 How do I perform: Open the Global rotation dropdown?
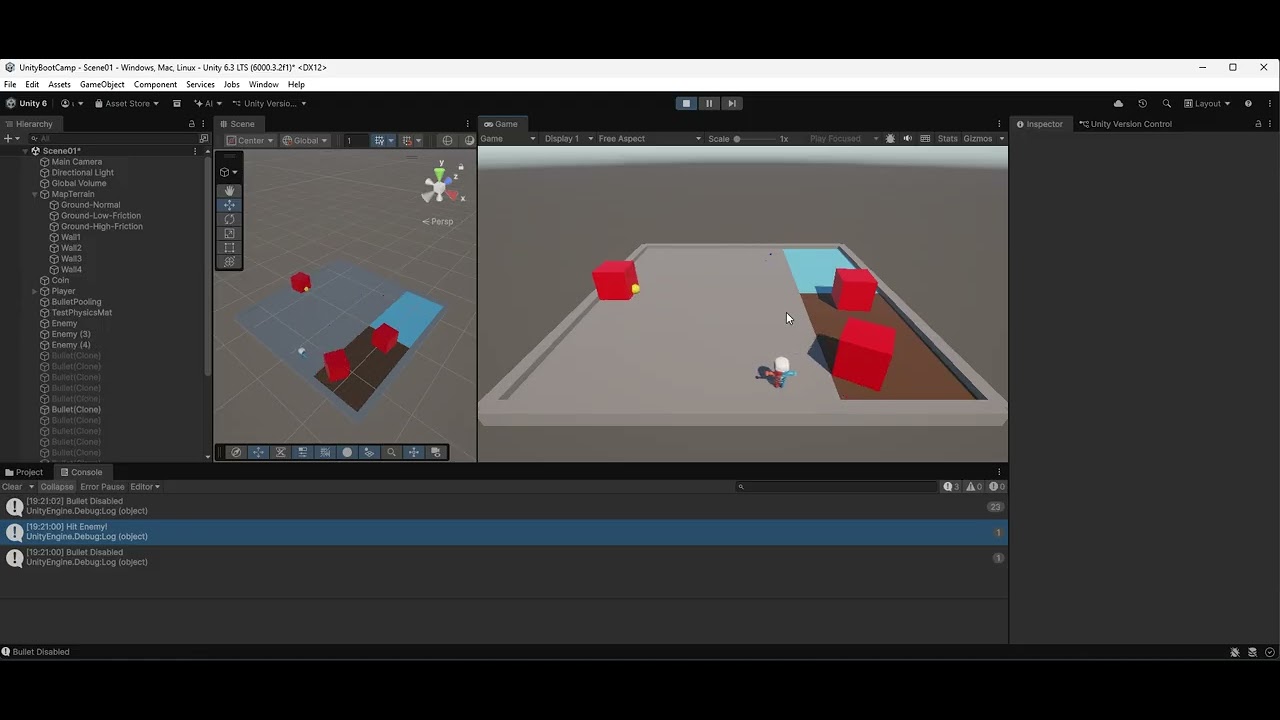(x=305, y=140)
